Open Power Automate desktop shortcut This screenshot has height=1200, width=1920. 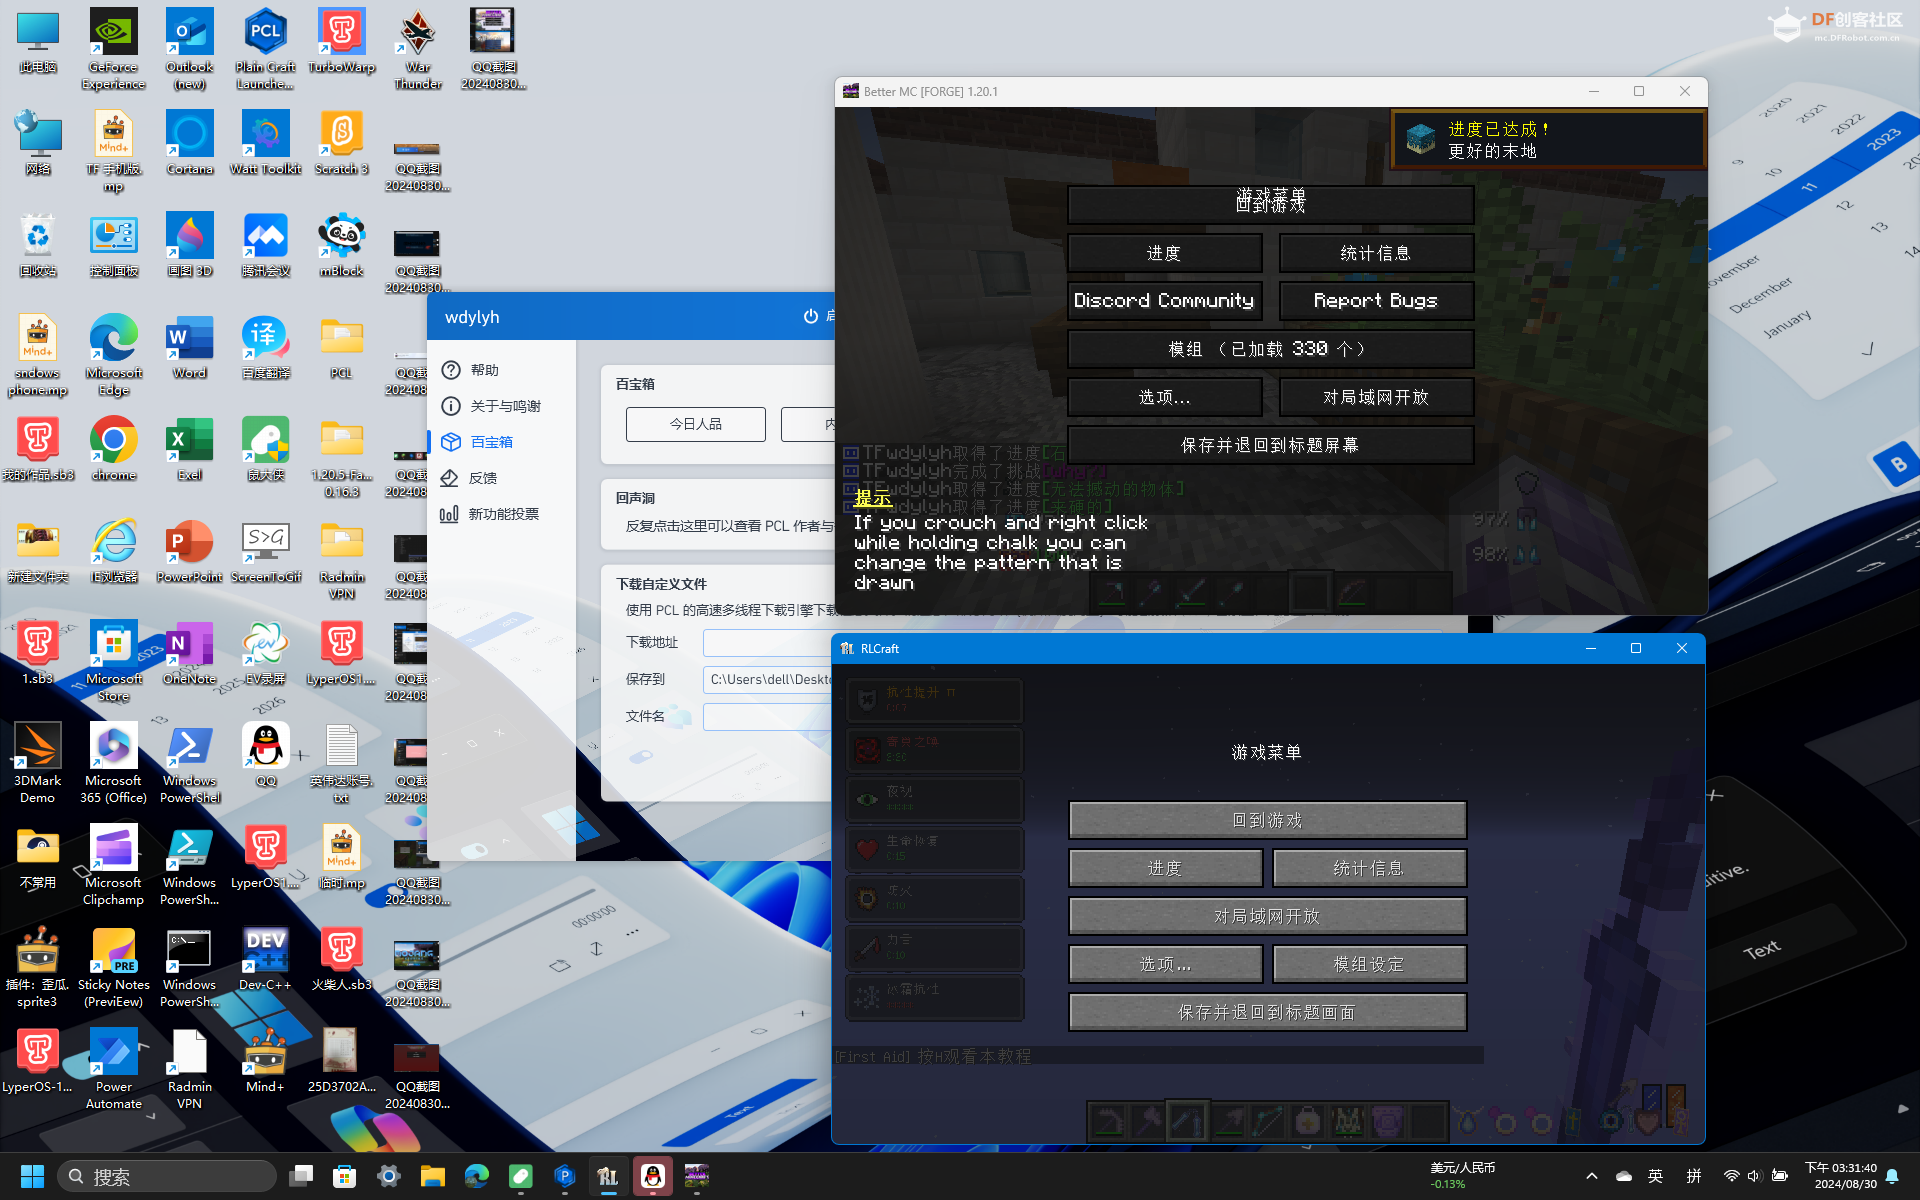pyautogui.click(x=113, y=1069)
